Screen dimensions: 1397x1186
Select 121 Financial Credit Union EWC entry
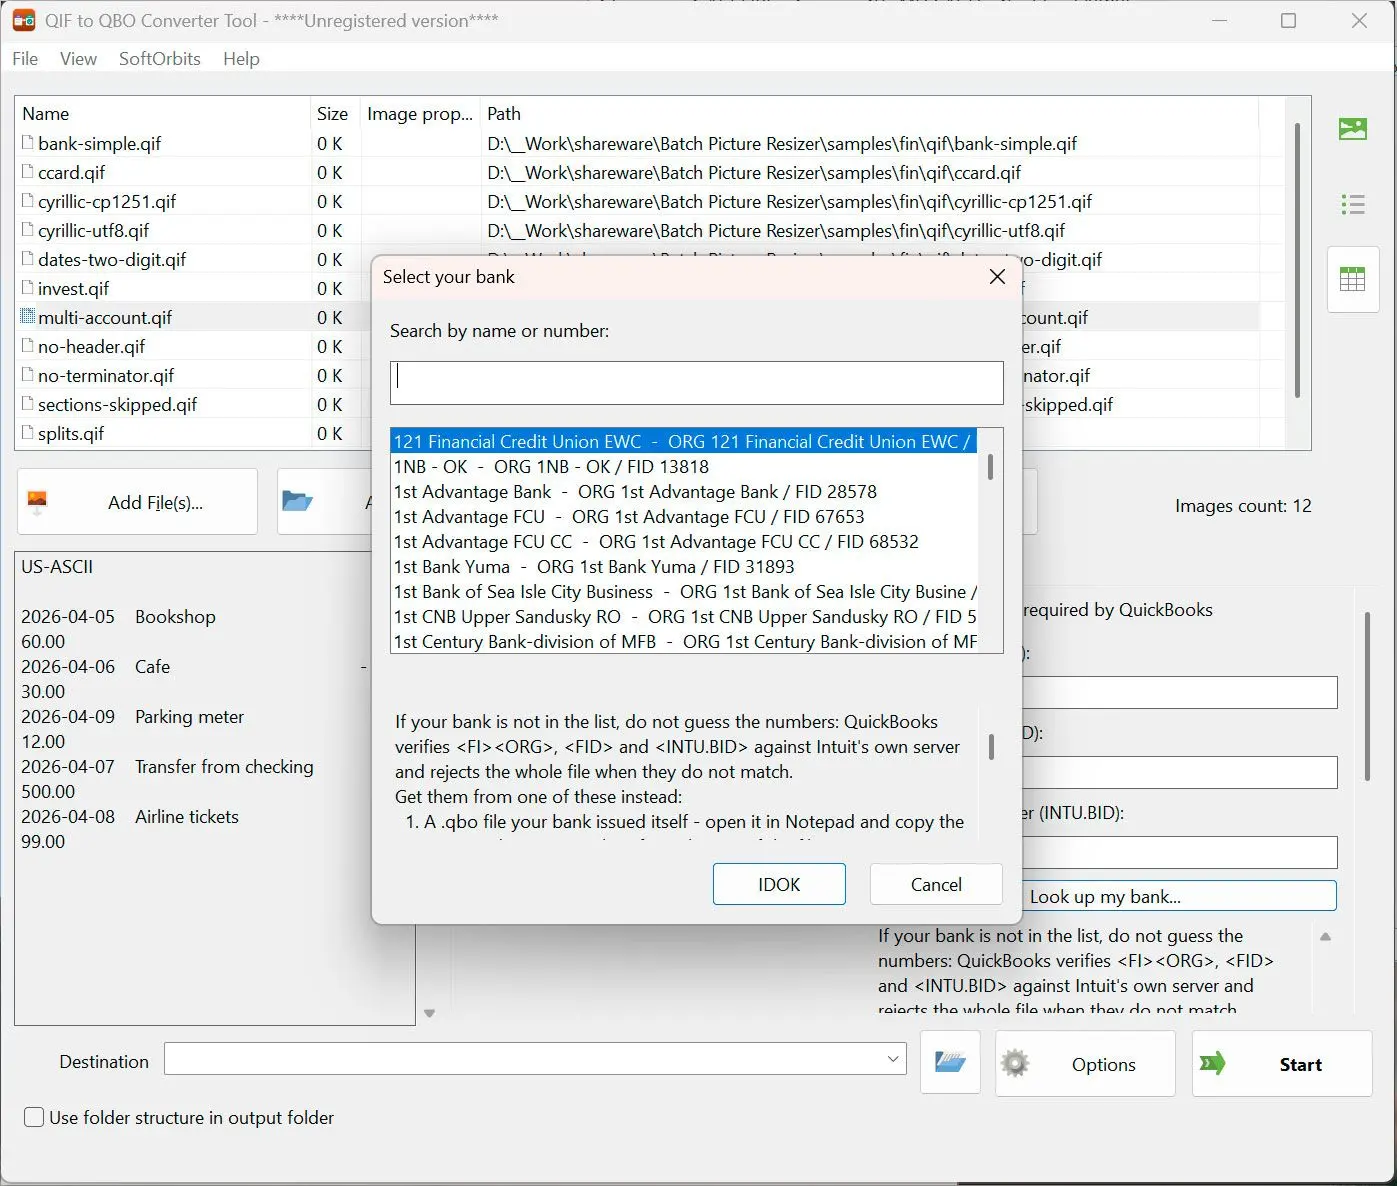(684, 441)
